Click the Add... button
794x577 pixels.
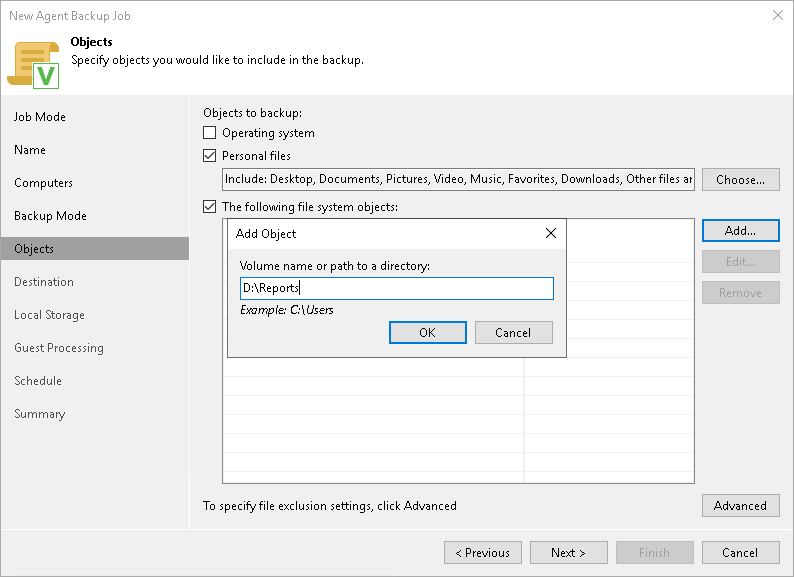tap(740, 230)
